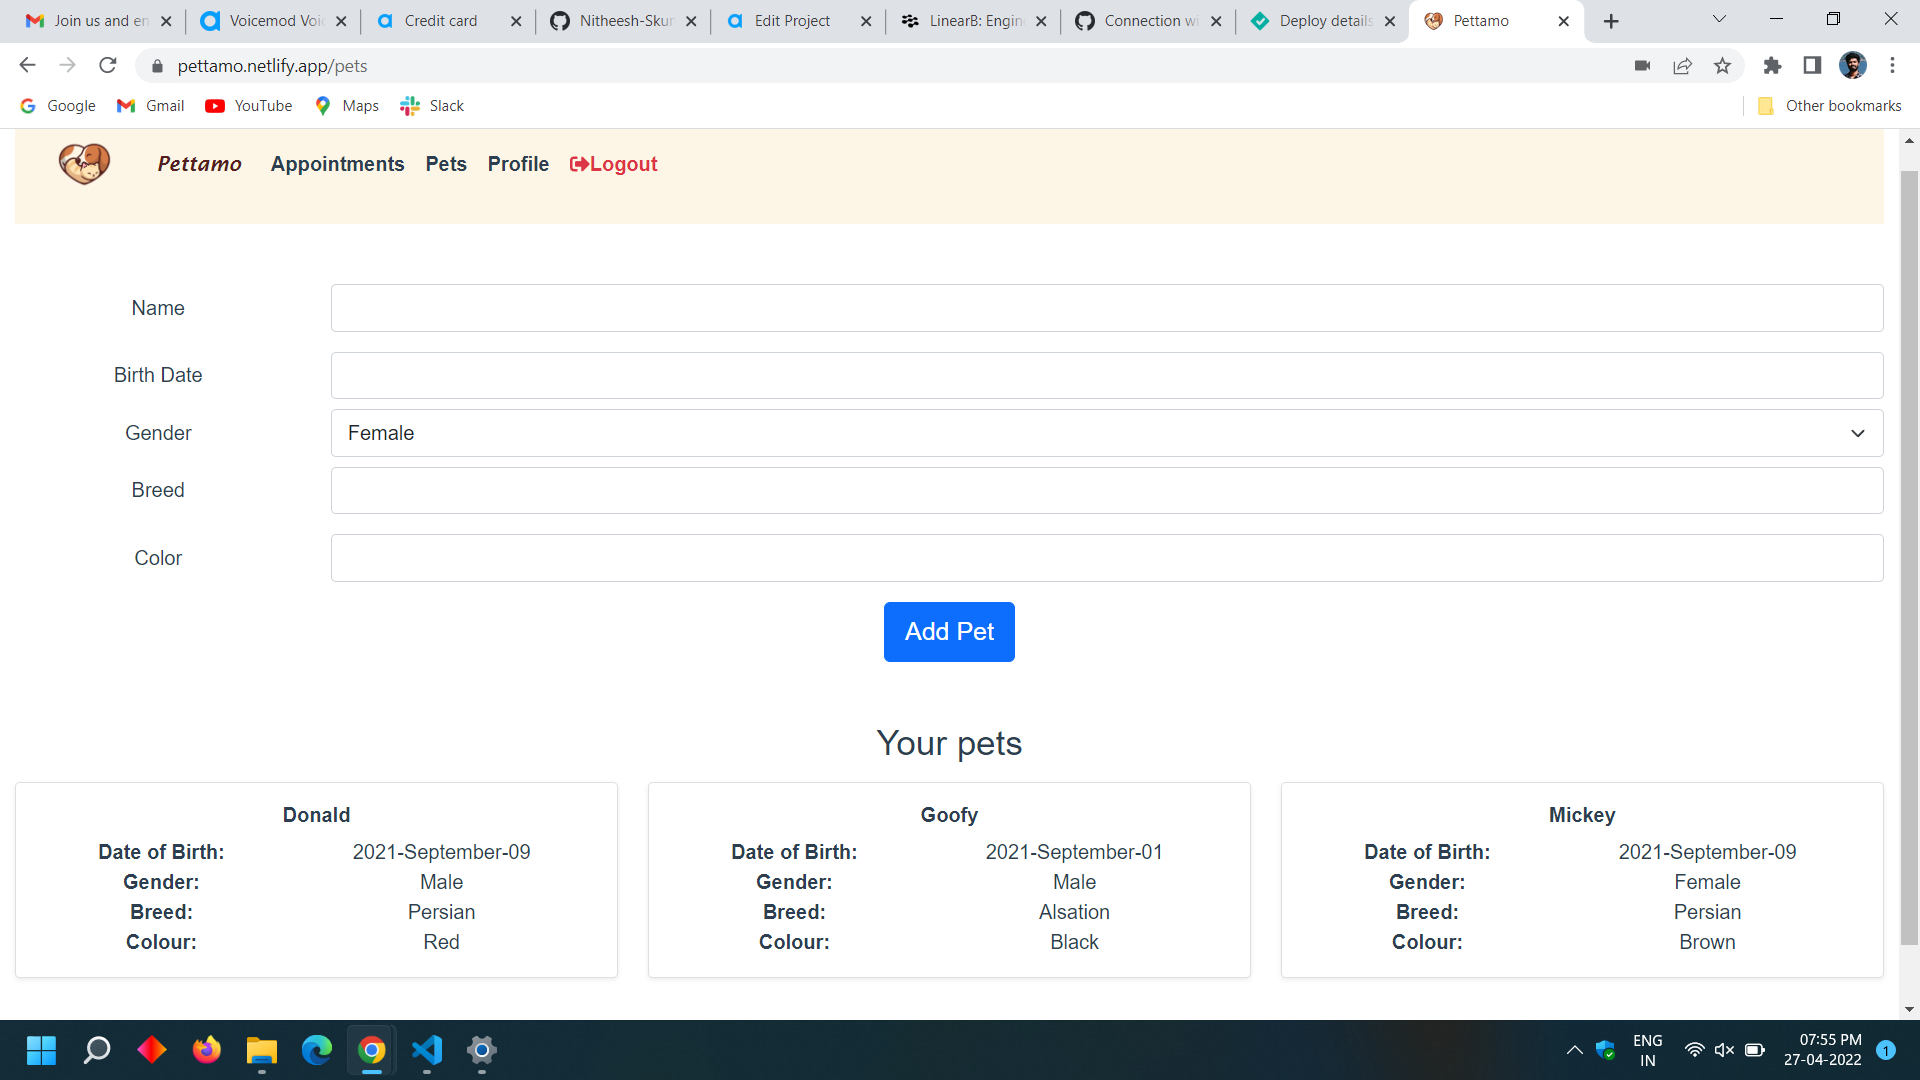
Task: Reload the page with refresh icon
Action: (x=108, y=66)
